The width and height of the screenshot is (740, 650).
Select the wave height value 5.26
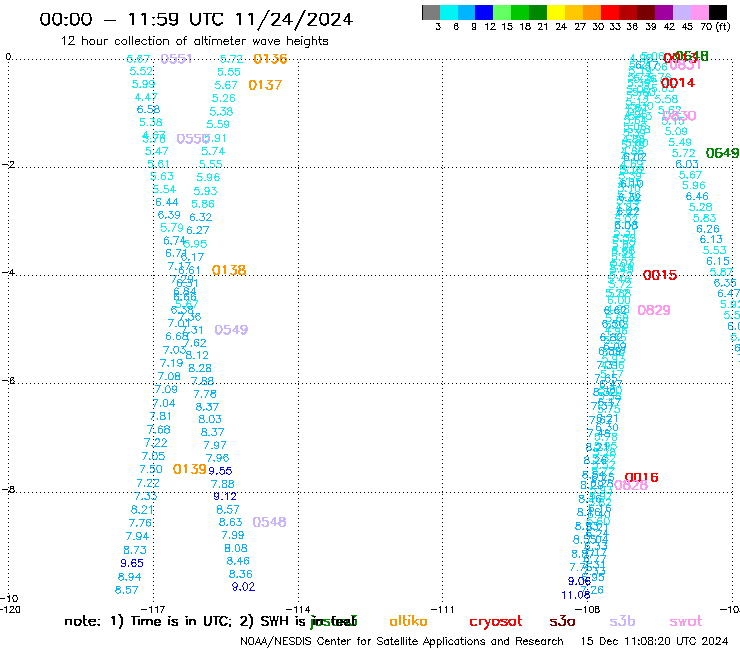coord(224,98)
